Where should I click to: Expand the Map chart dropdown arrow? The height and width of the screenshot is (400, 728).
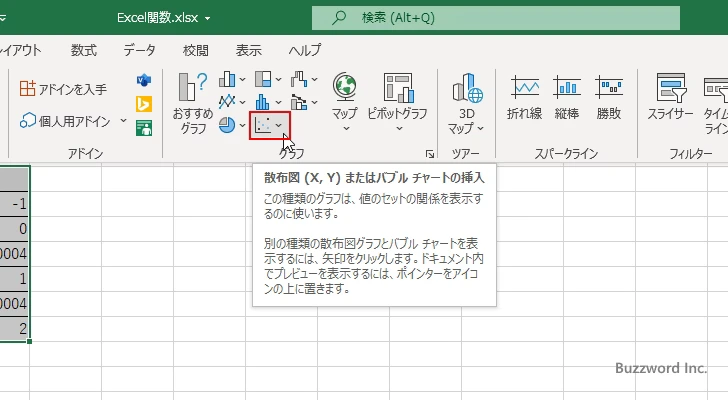pyautogui.click(x=346, y=129)
